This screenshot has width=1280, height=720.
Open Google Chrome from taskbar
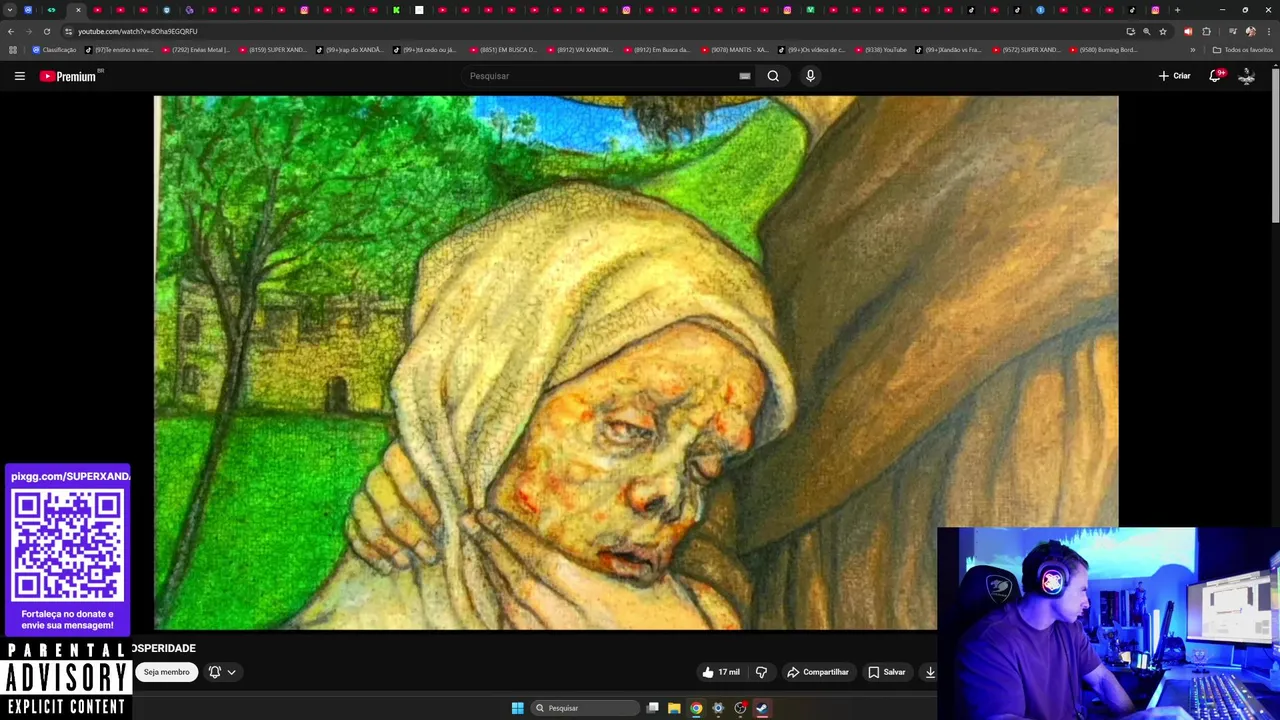coord(696,708)
